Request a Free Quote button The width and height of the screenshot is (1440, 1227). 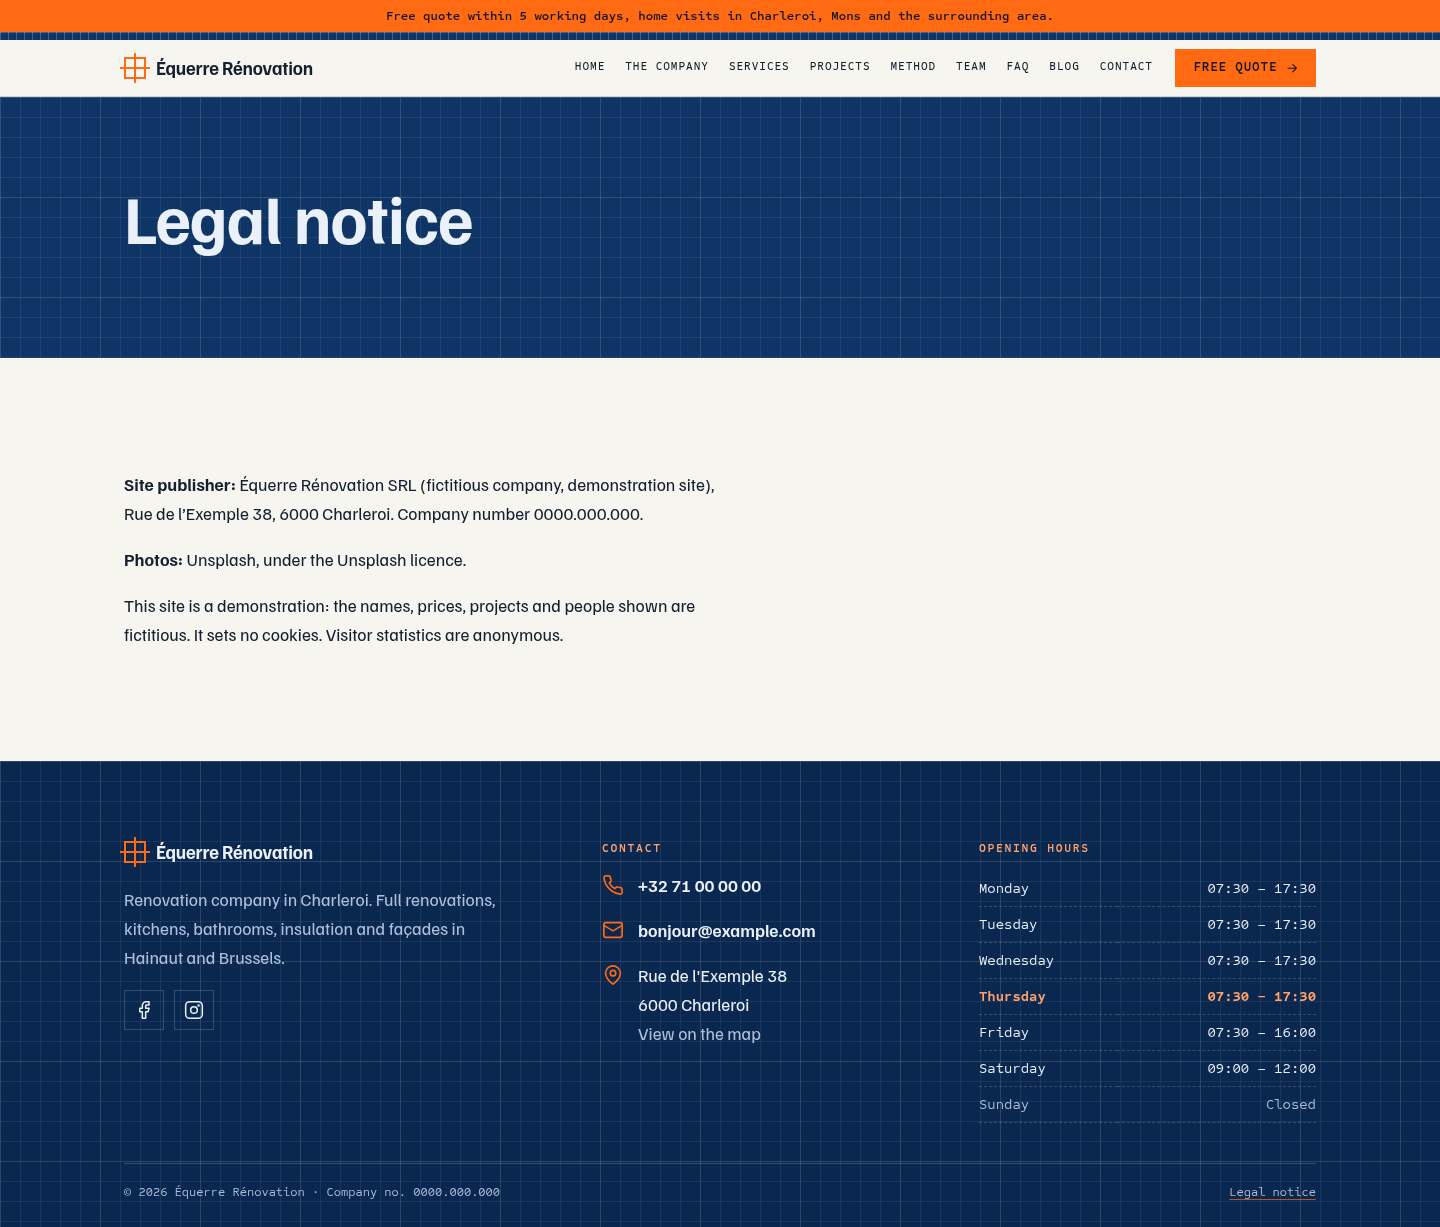[1245, 68]
